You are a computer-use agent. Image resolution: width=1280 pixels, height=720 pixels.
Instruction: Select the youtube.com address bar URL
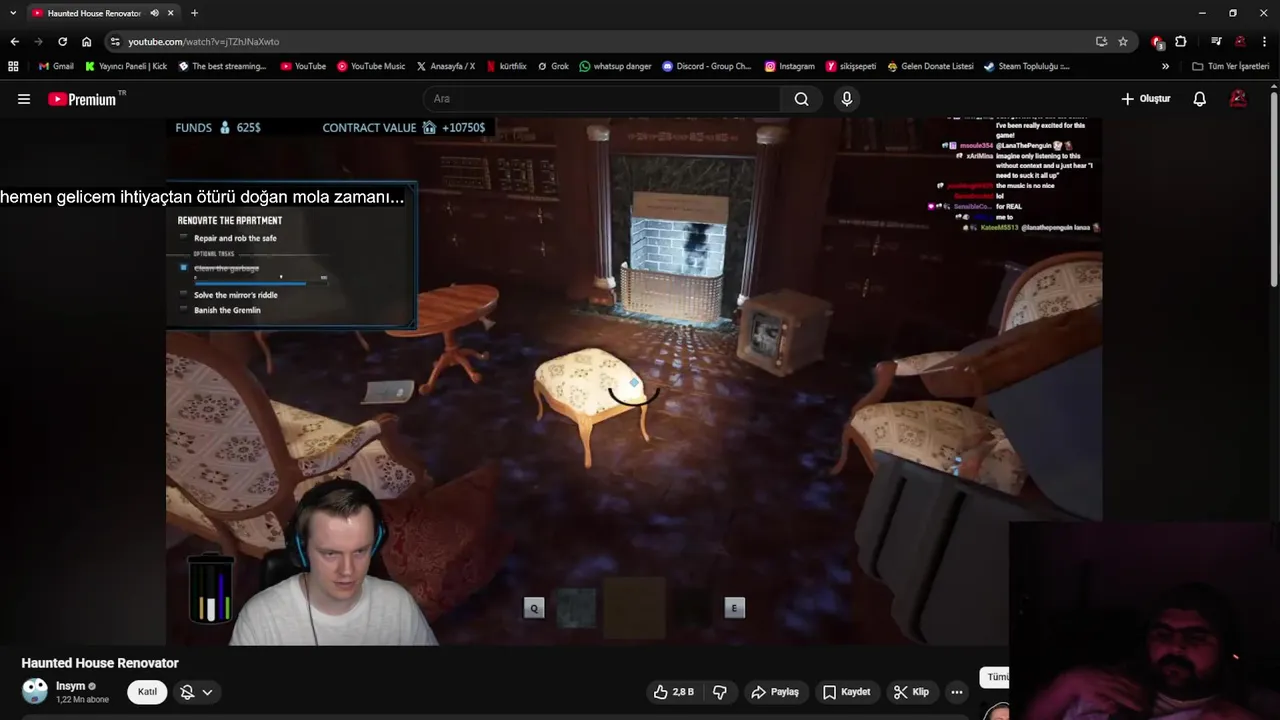coord(203,42)
